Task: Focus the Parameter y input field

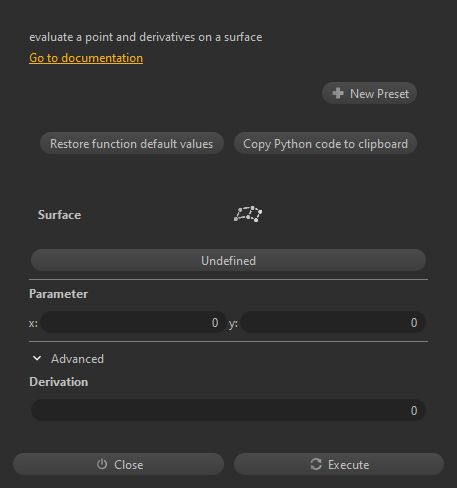Action: (333, 322)
